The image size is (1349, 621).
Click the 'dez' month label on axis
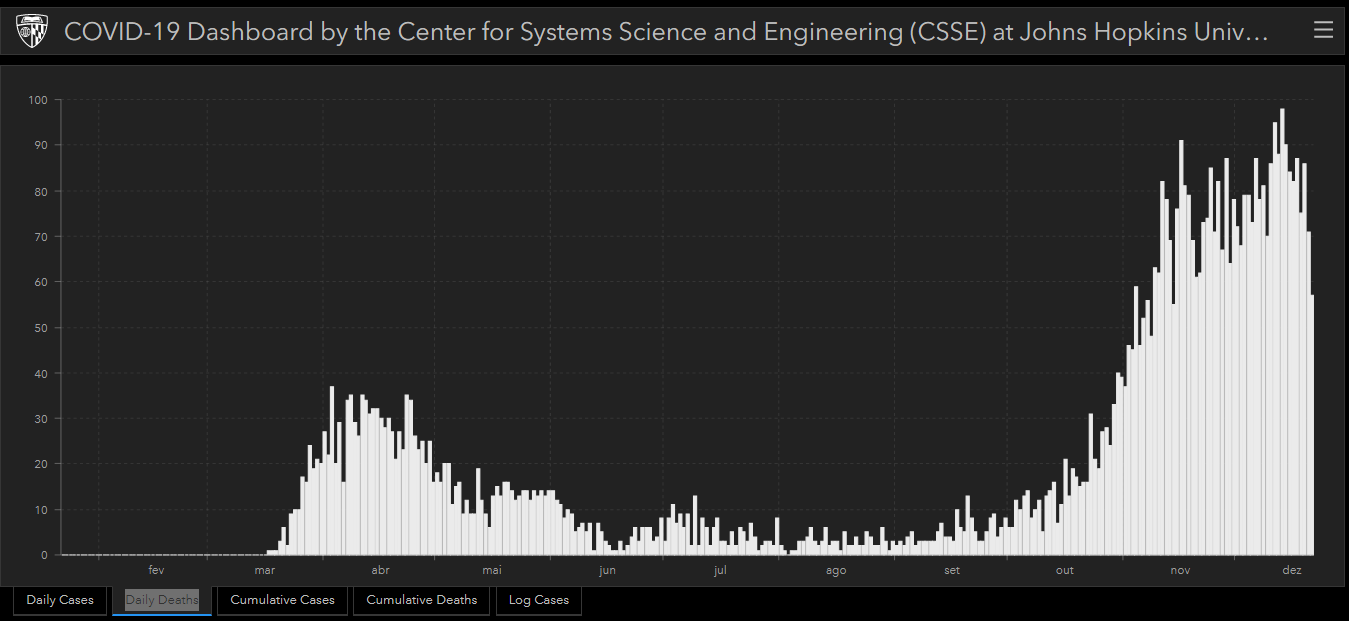click(1292, 570)
